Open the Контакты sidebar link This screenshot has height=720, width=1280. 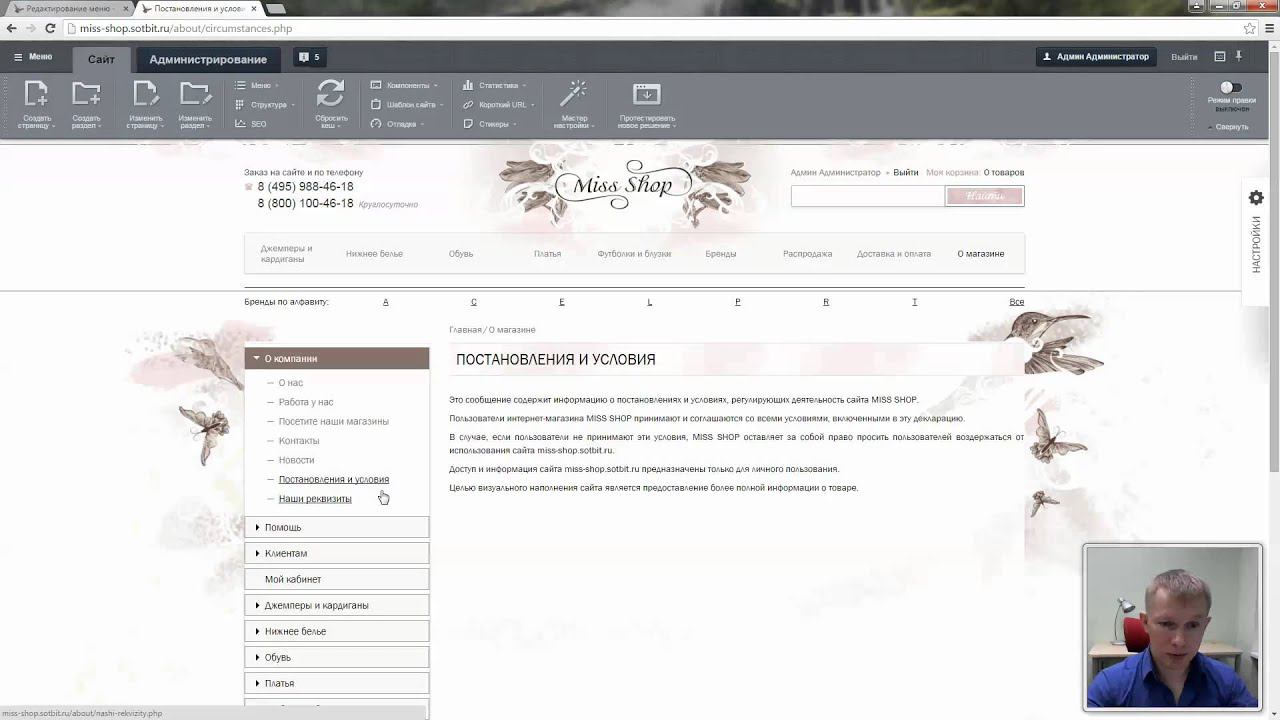(x=299, y=441)
